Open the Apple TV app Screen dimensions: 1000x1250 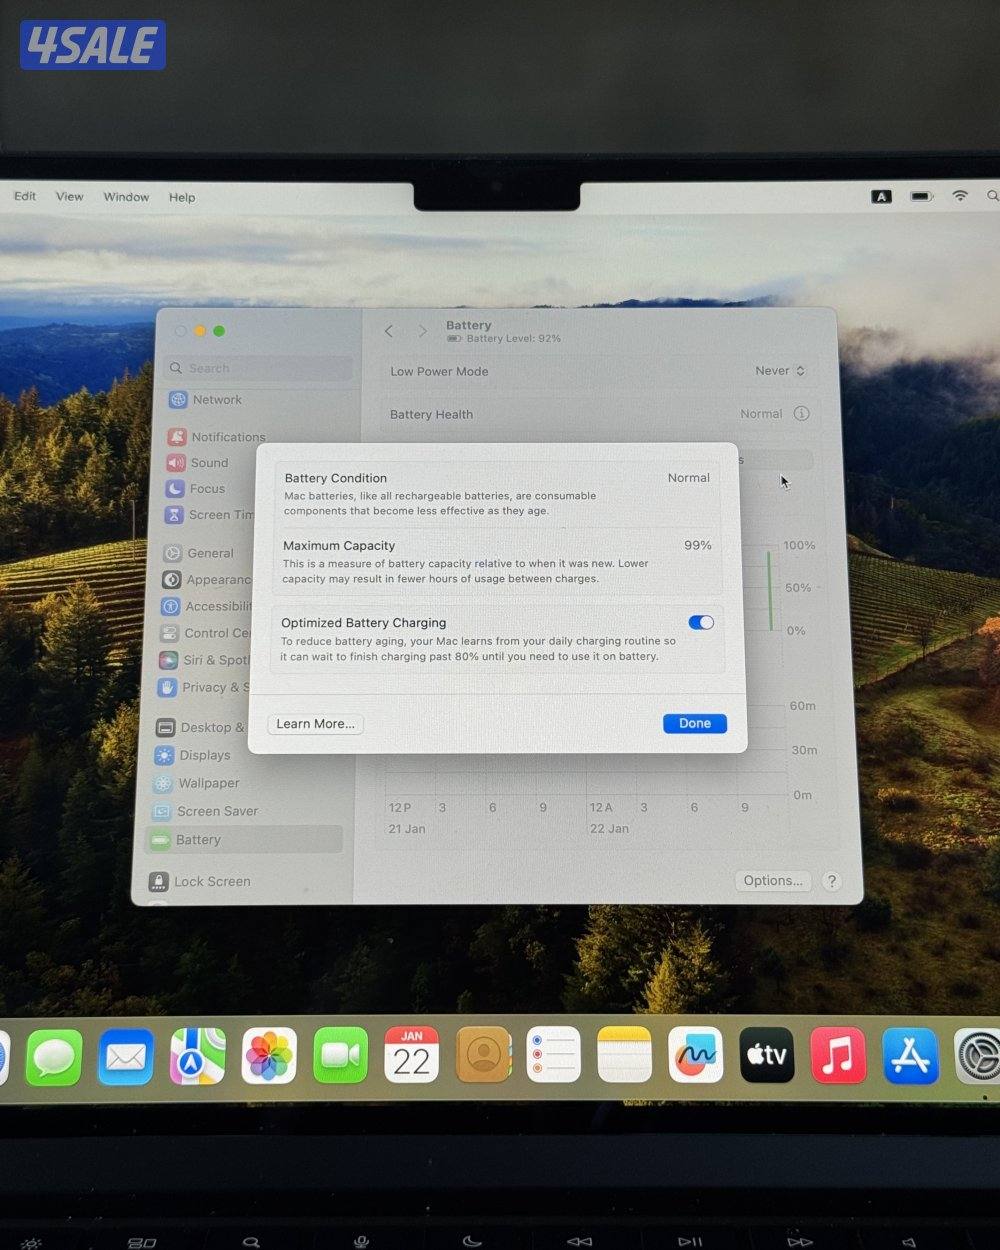767,1055
